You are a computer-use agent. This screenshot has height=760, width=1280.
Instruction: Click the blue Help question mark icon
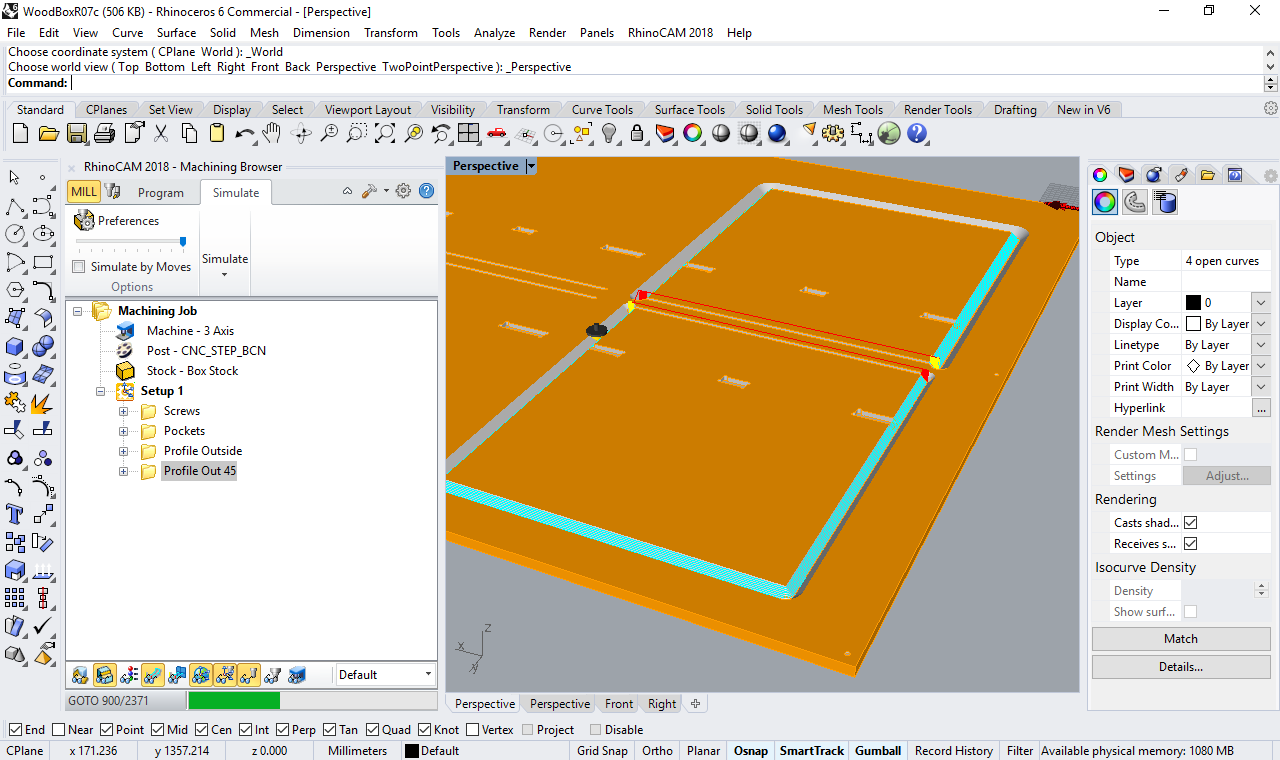coord(917,133)
